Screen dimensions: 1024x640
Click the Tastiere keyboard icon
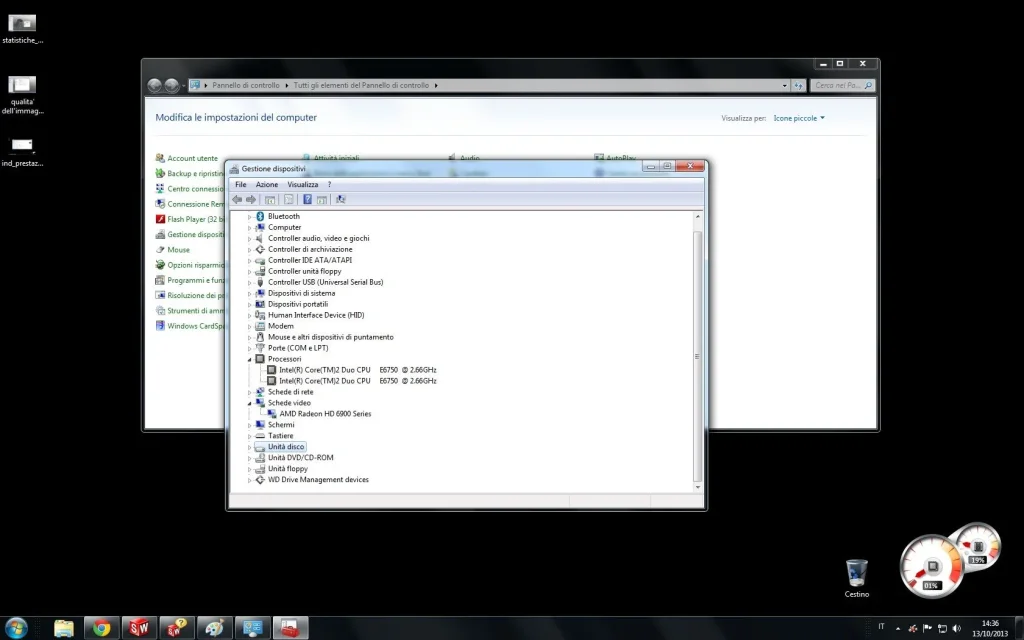[x=260, y=436]
